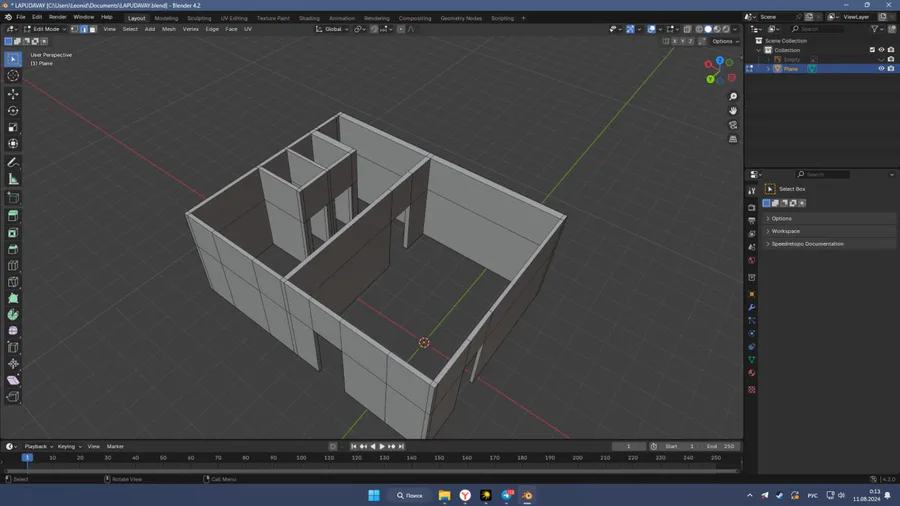Viewport: 900px width, 506px height.
Task: Select the Smooth tool
Action: pyautogui.click(x=13, y=331)
